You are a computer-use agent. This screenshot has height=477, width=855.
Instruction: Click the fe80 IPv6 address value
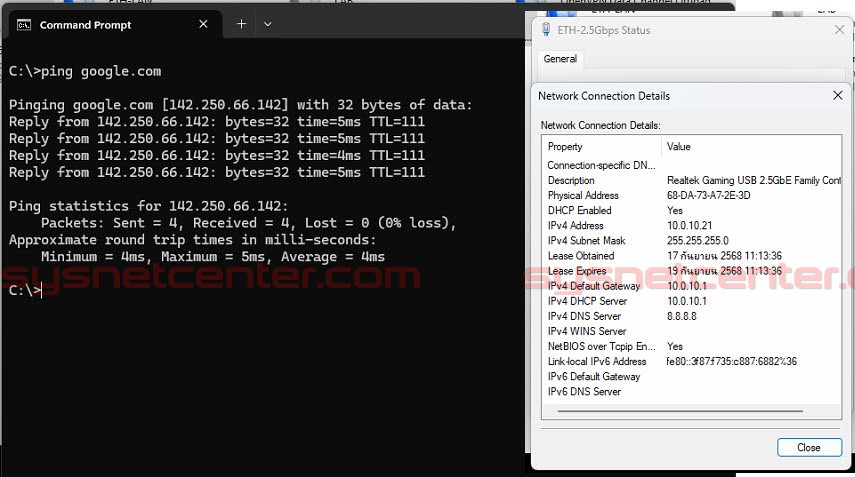(731, 361)
